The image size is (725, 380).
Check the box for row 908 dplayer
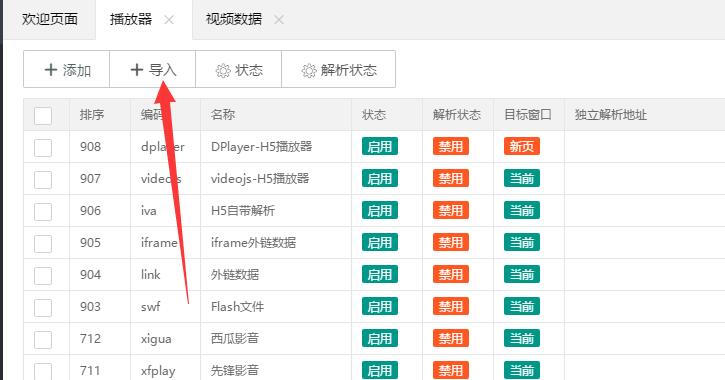(x=43, y=147)
